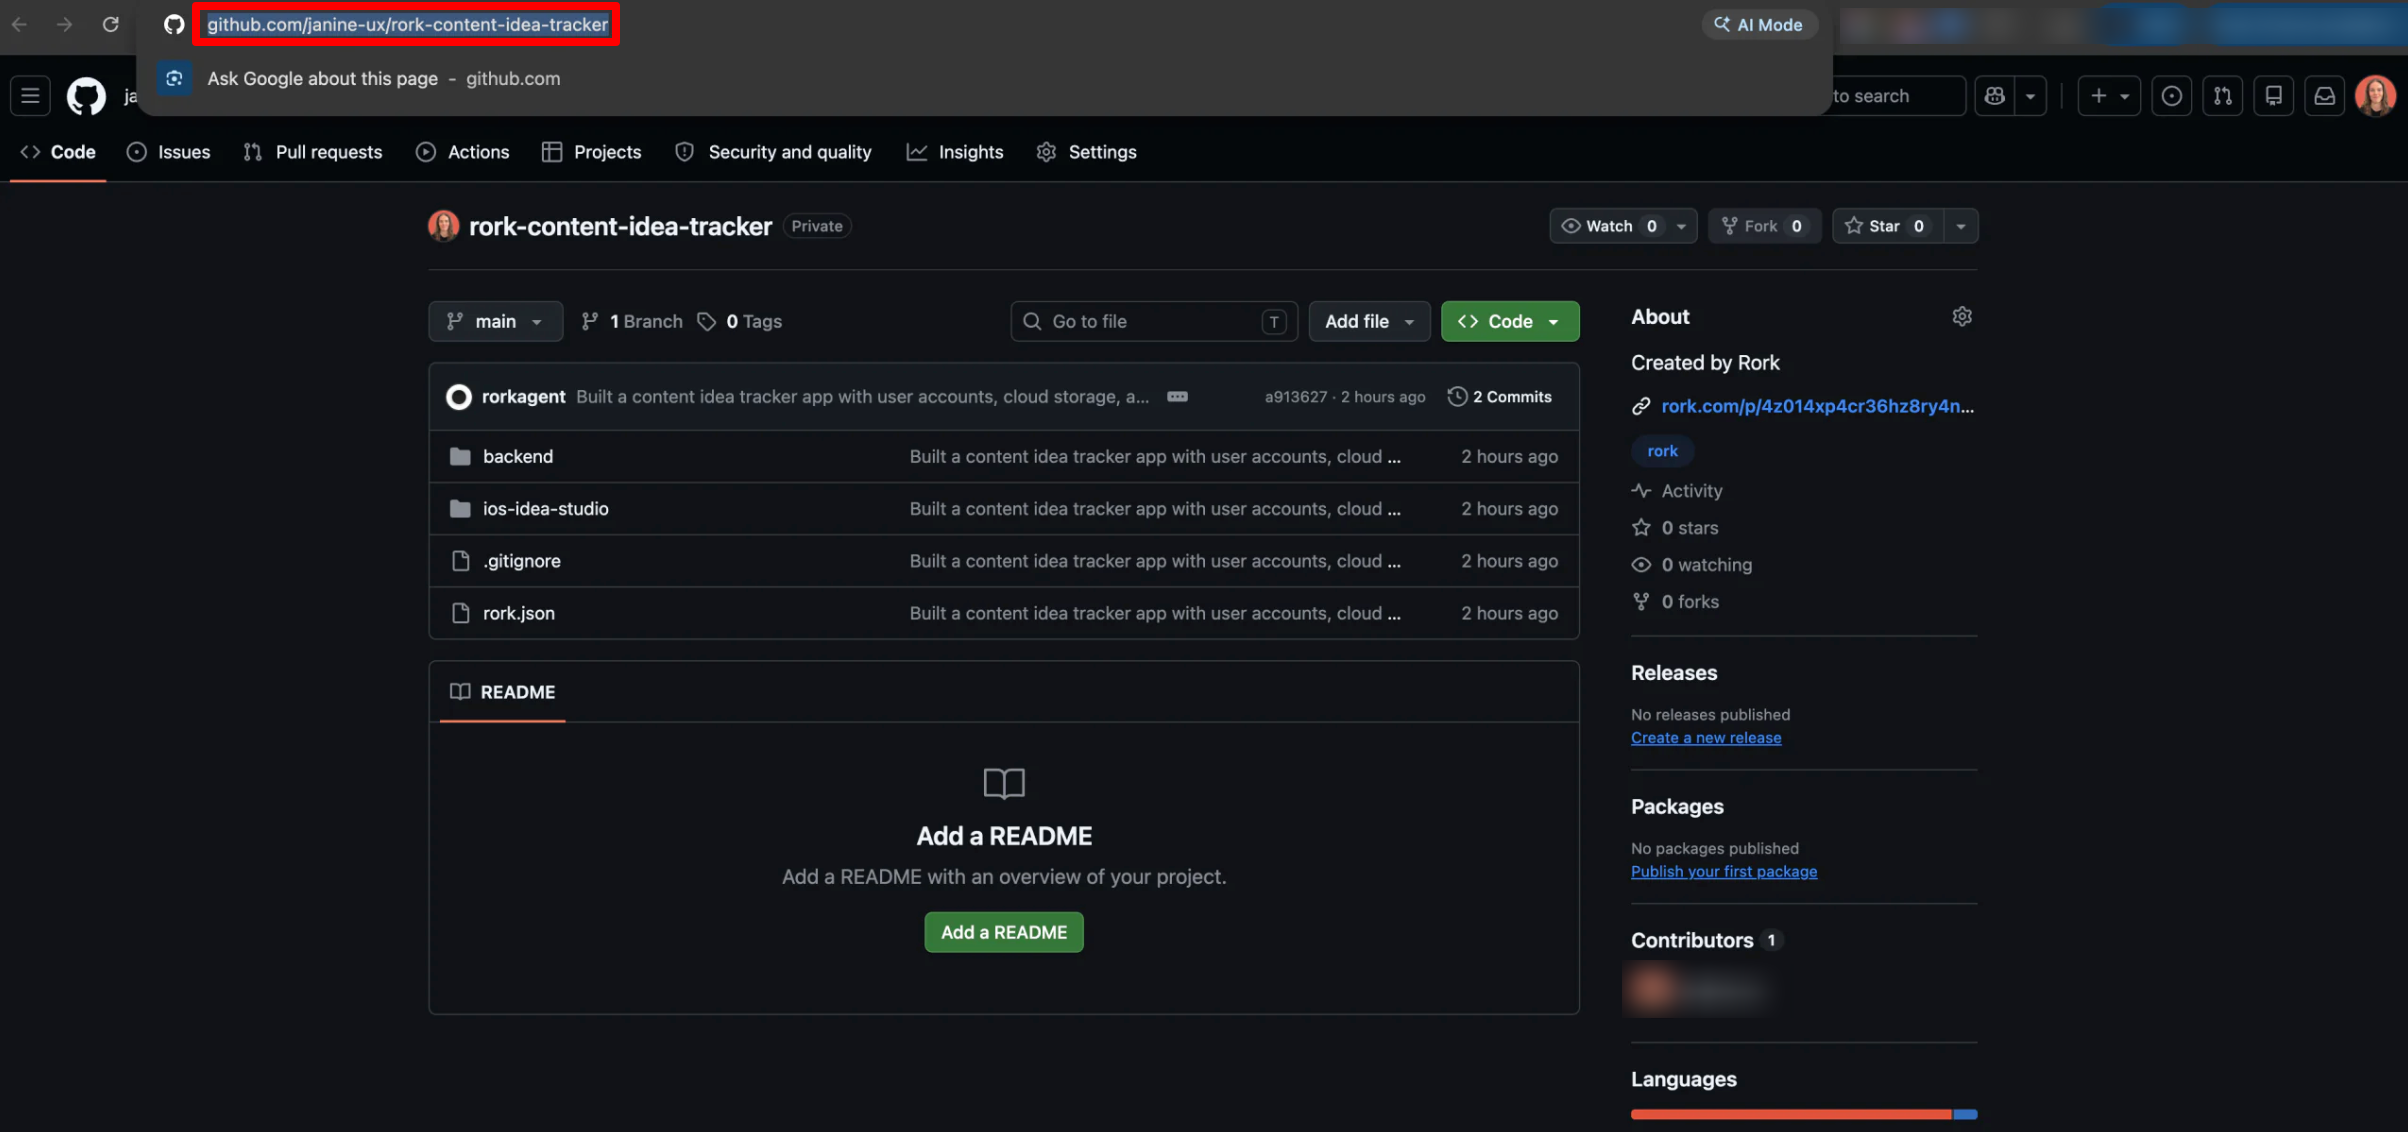Star this repository
2408x1132 pixels.
1887,226
